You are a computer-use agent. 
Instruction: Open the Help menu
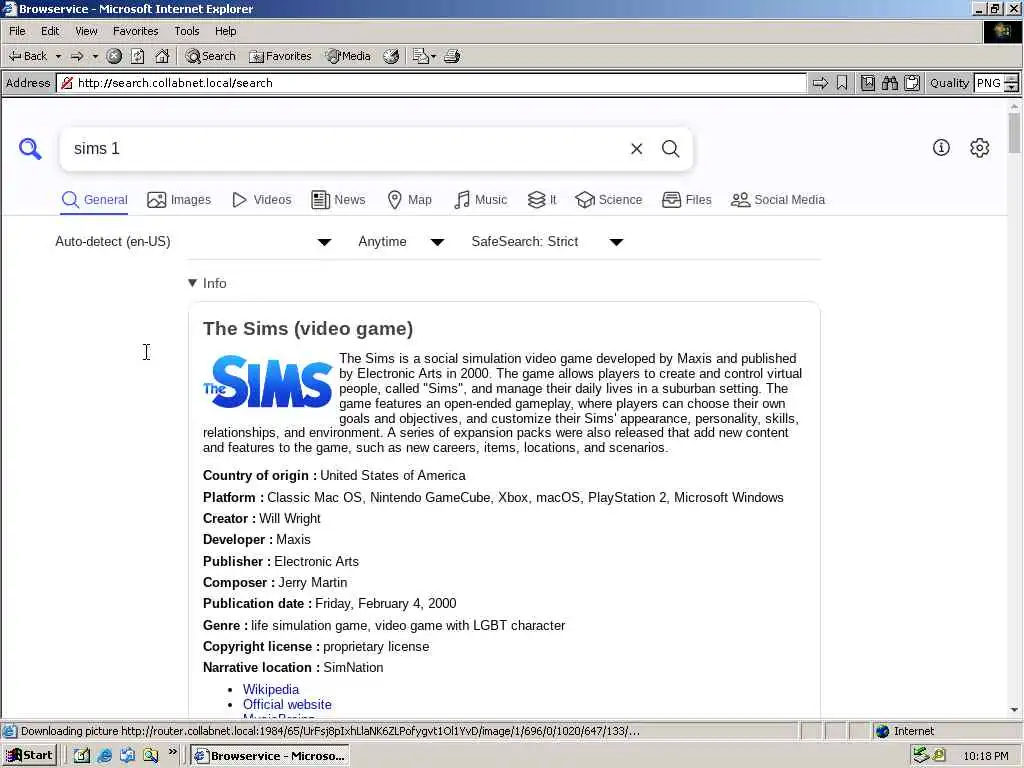point(225,31)
